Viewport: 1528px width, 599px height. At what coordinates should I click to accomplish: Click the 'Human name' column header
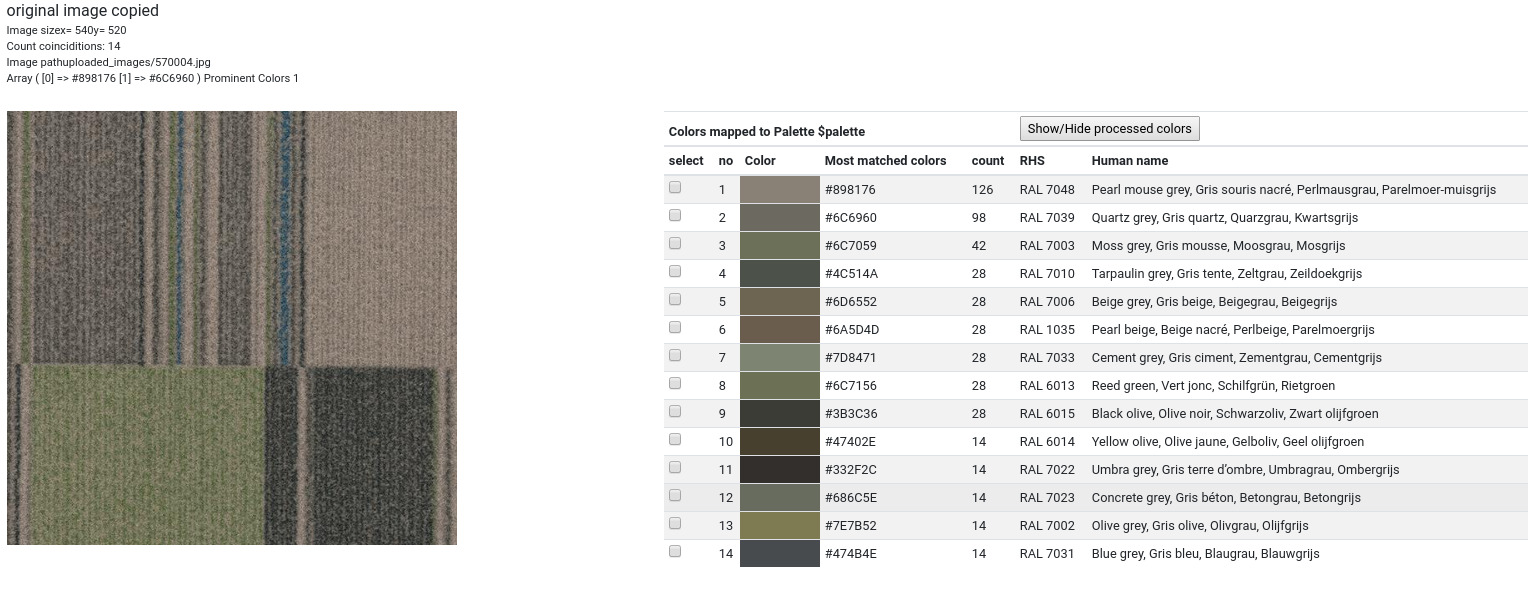coord(1129,161)
